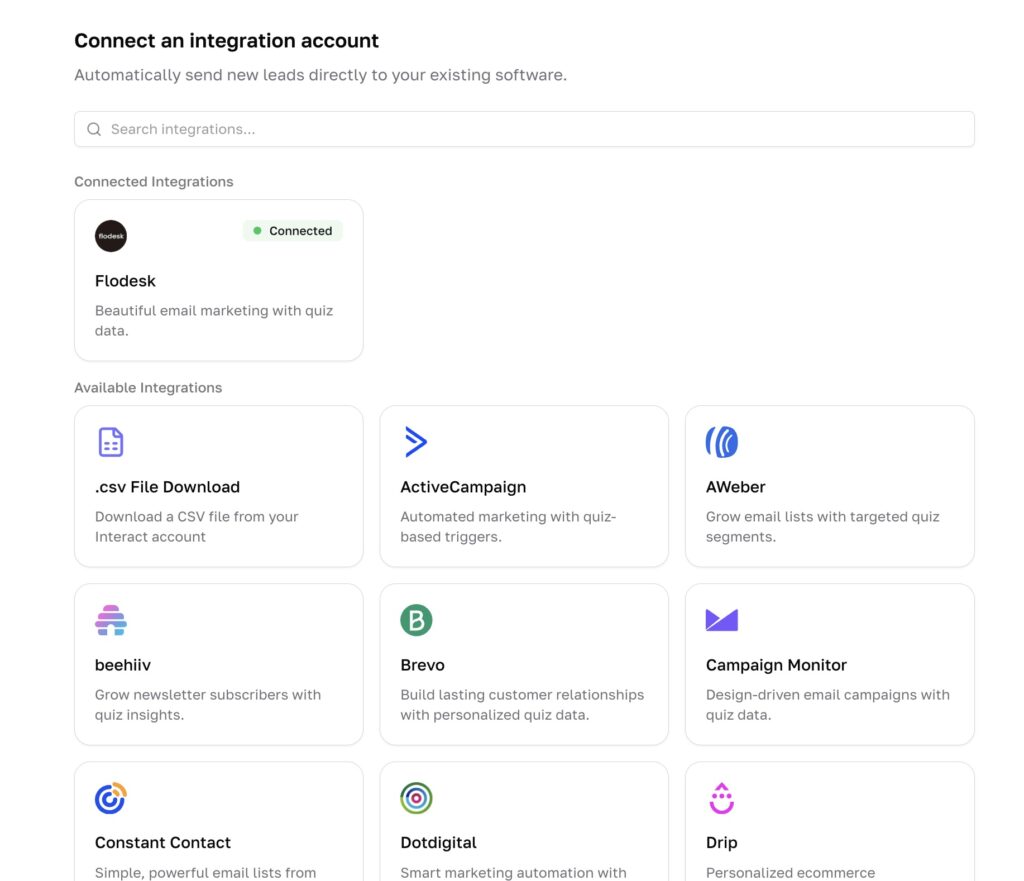Click the pink Drip droplet logo
Image resolution: width=1024 pixels, height=881 pixels.
coord(722,797)
